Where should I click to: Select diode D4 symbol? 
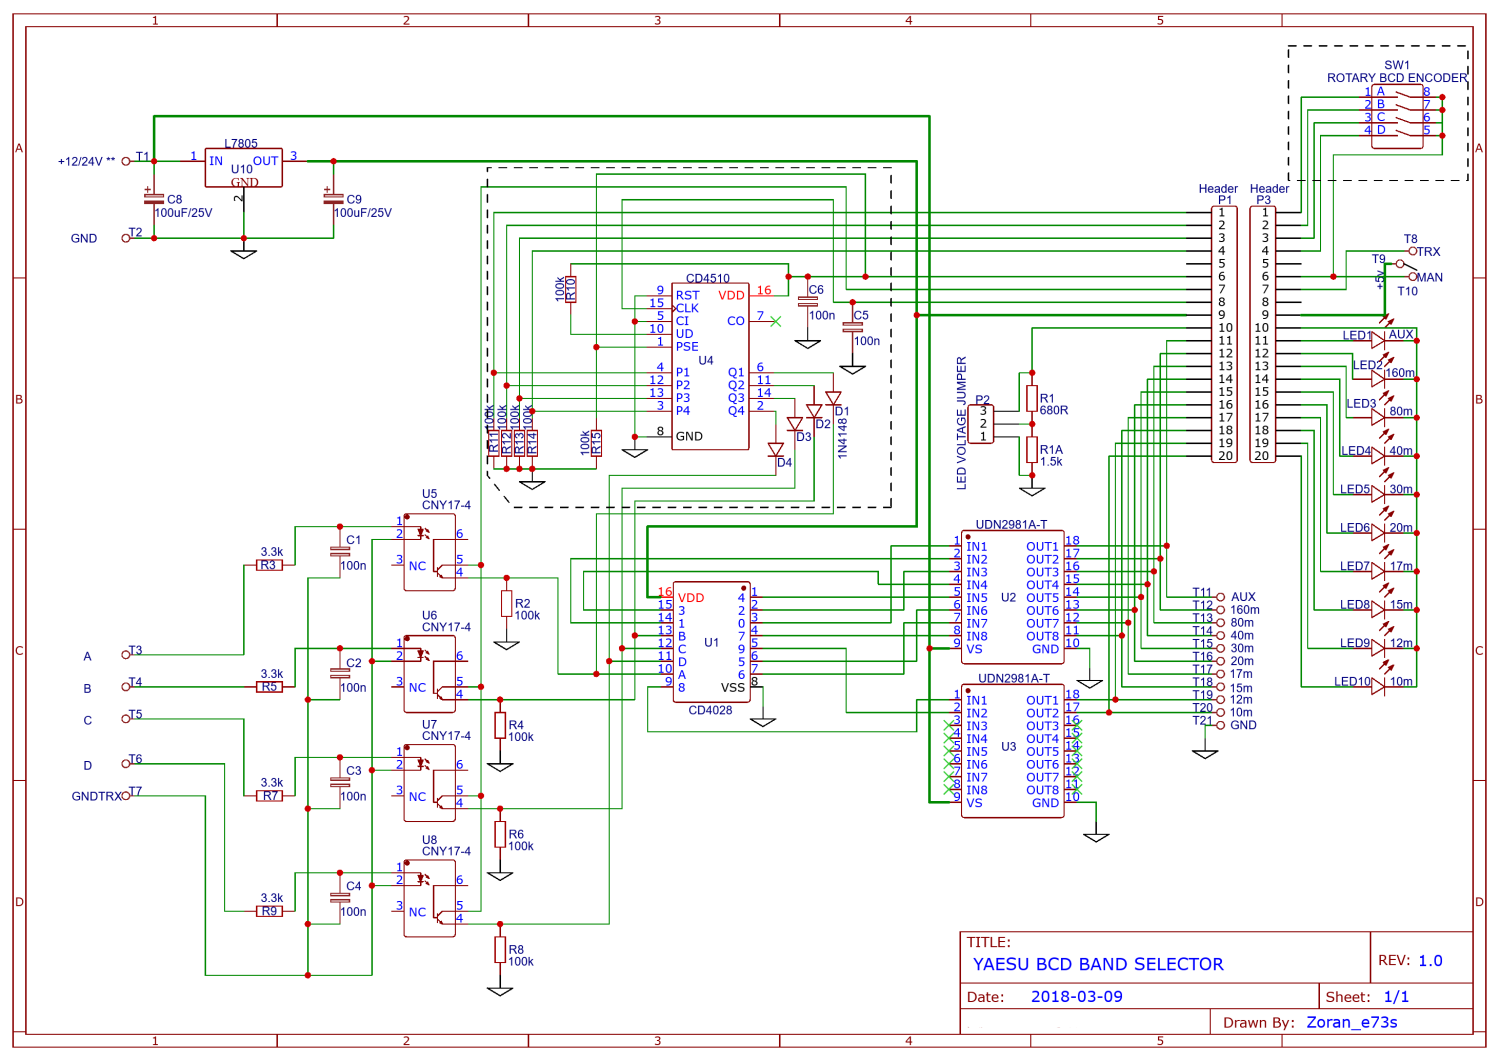[775, 450]
